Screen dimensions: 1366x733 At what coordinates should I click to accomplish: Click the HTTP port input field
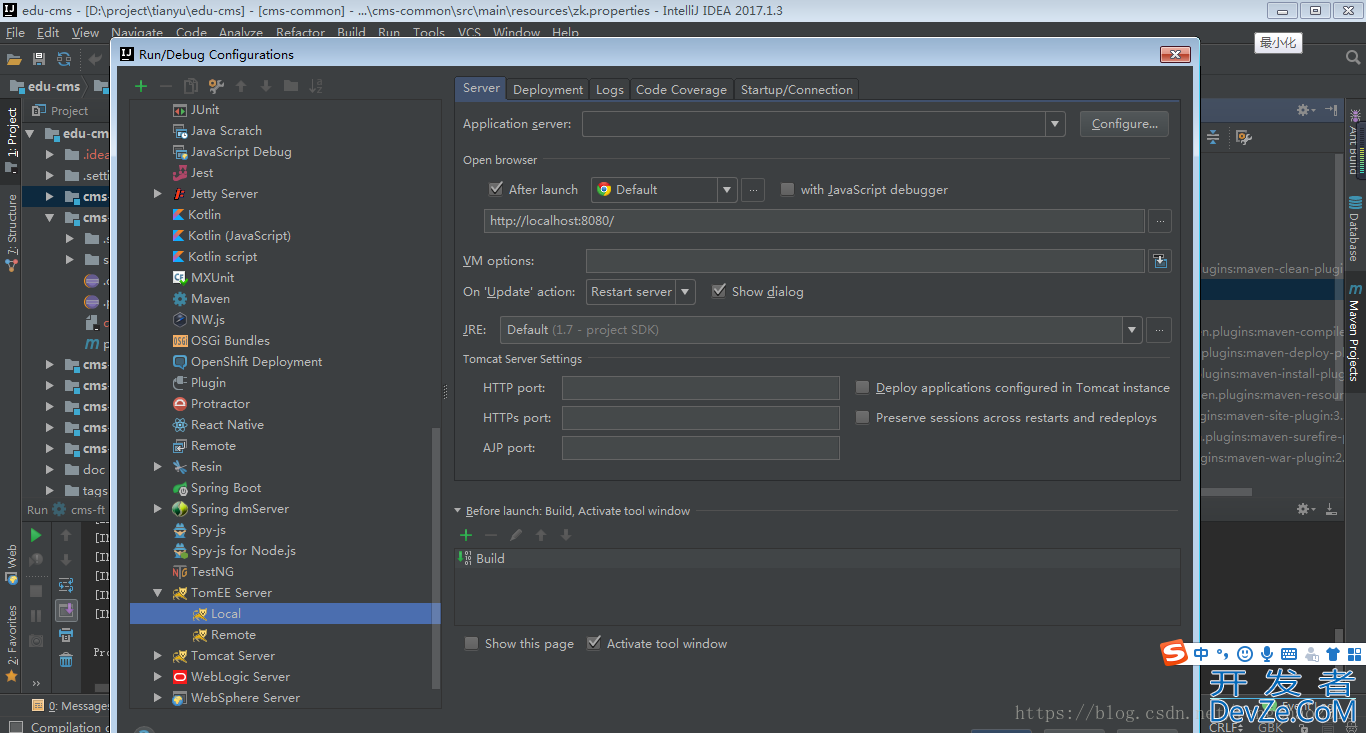[x=700, y=388]
